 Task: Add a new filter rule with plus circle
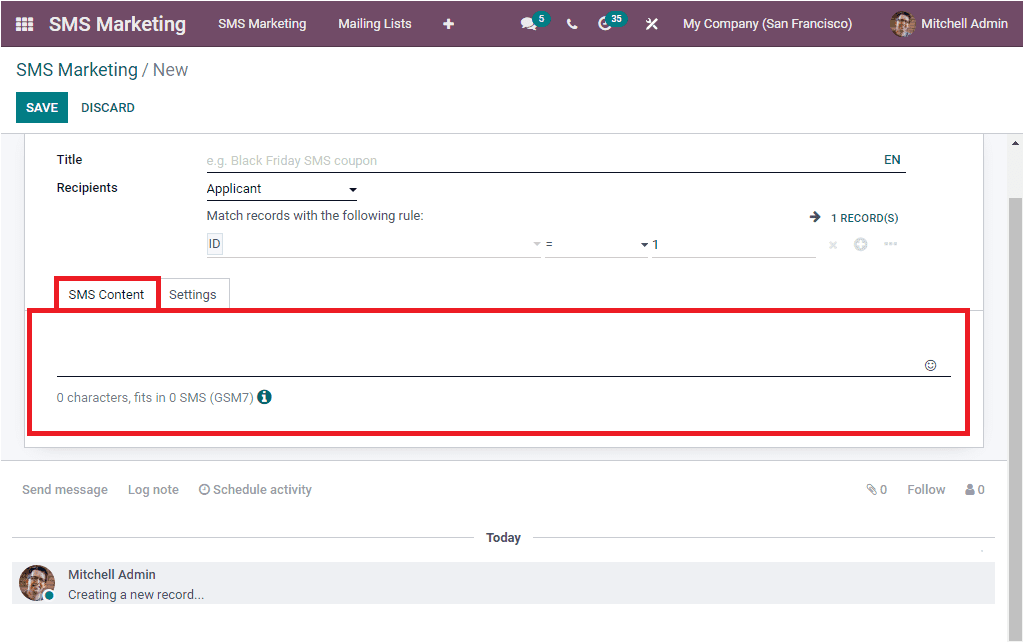click(x=861, y=244)
